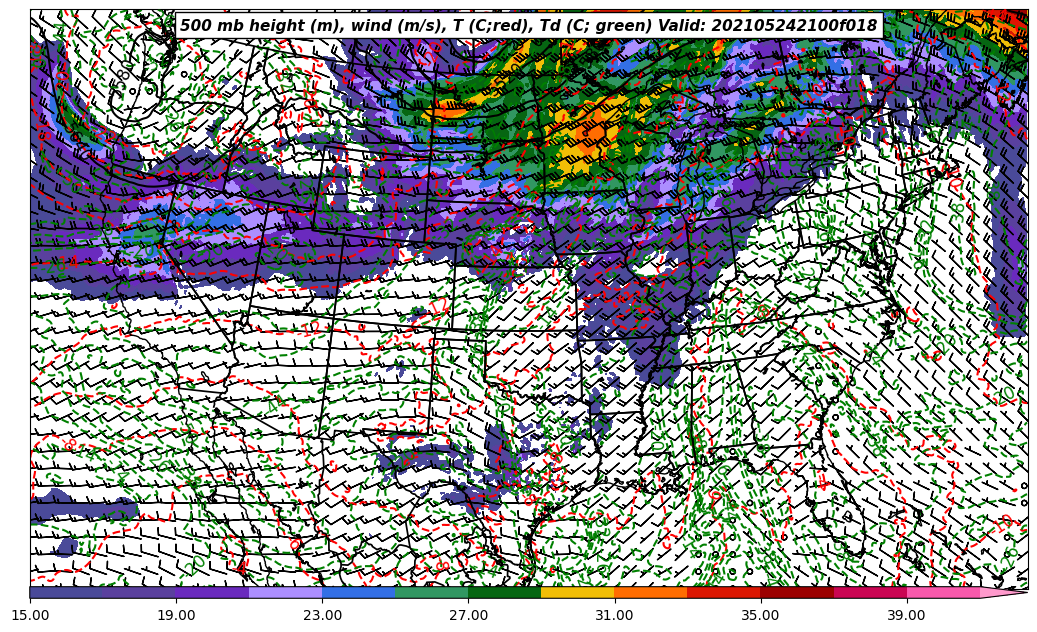The width and height of the screenshot is (1037, 632).
Task: Select the bright blue colorbar segment starting at 23.00
Action: (358, 592)
